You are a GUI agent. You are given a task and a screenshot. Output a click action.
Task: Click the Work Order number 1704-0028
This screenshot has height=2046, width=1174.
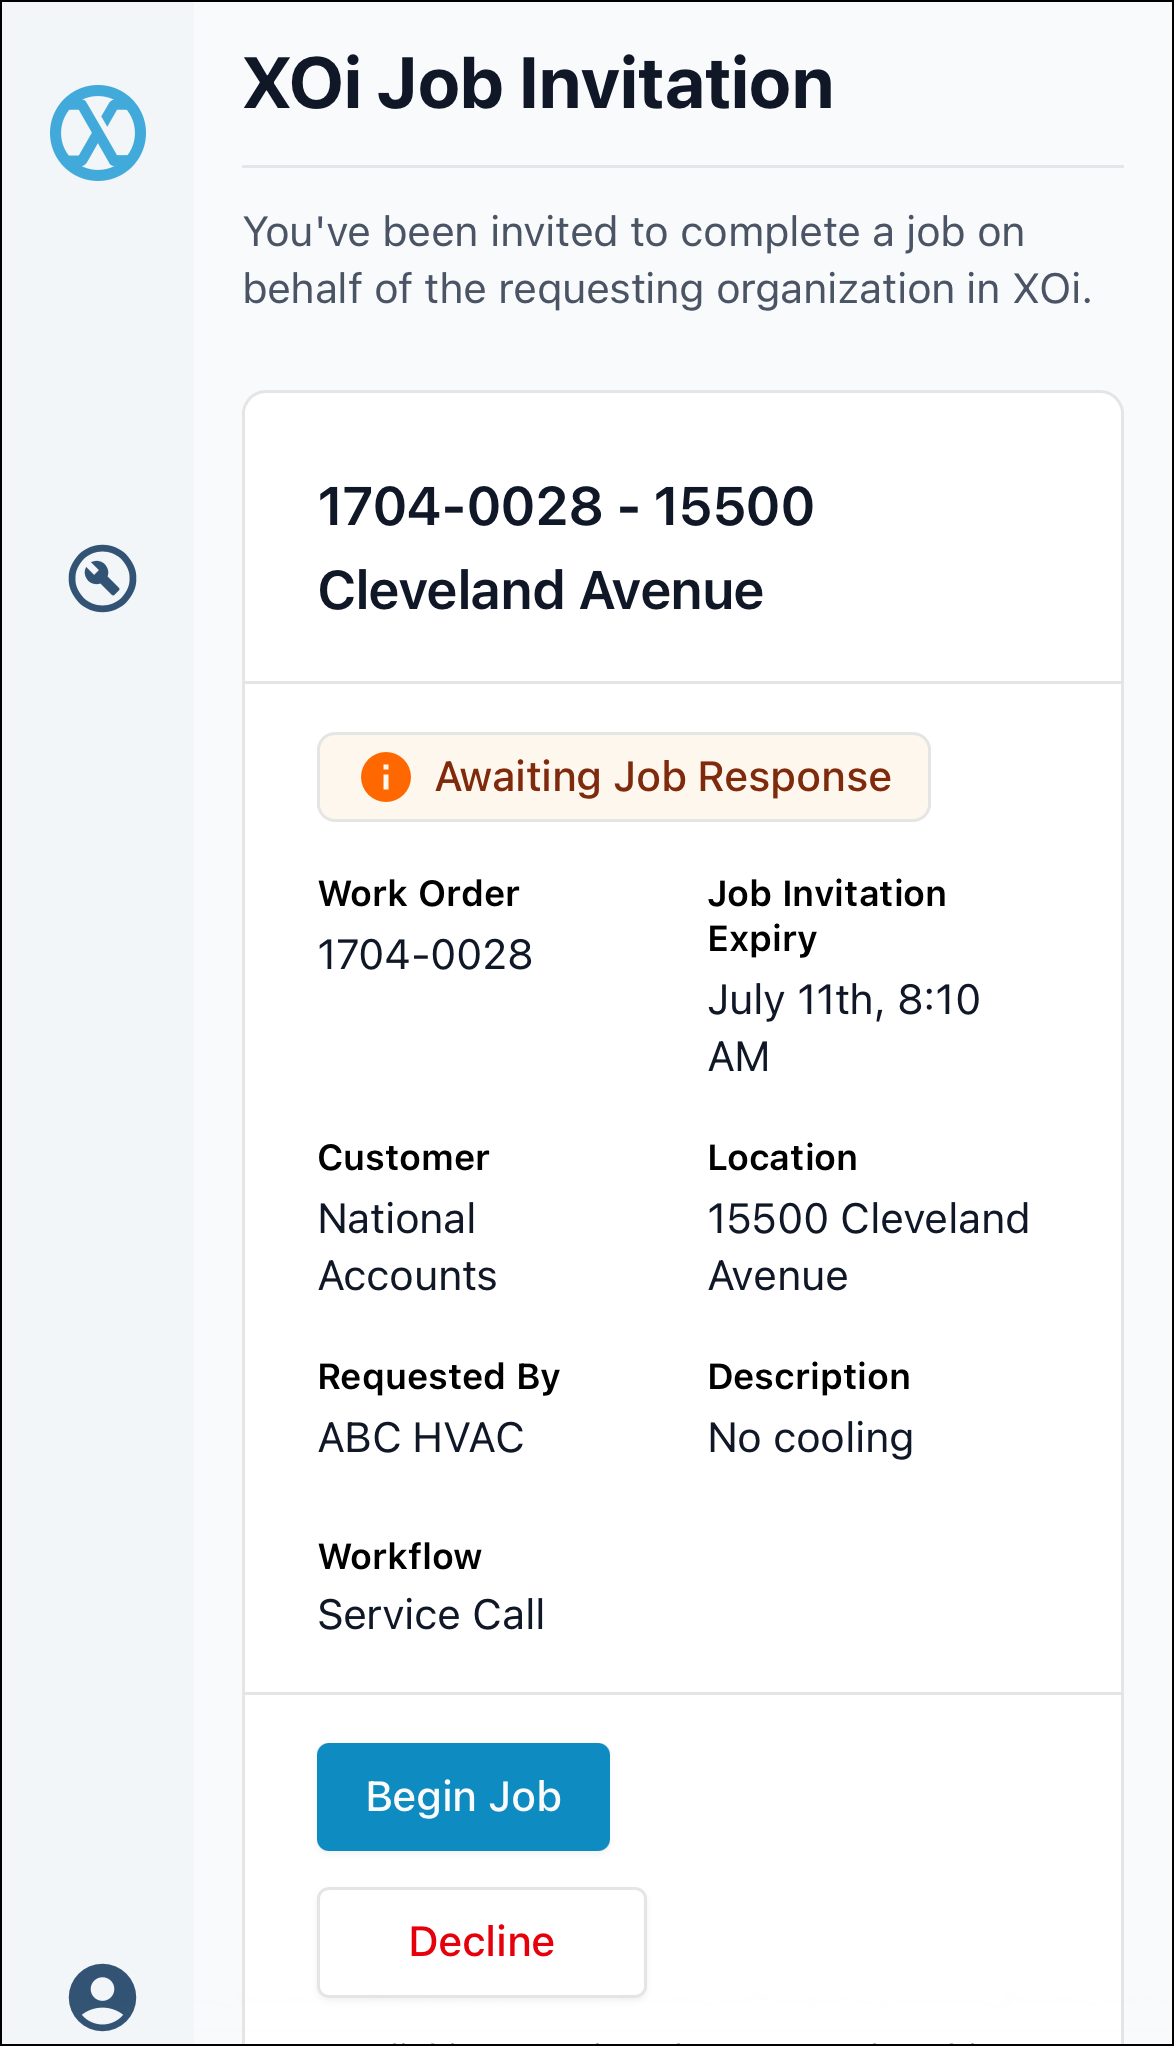425,955
